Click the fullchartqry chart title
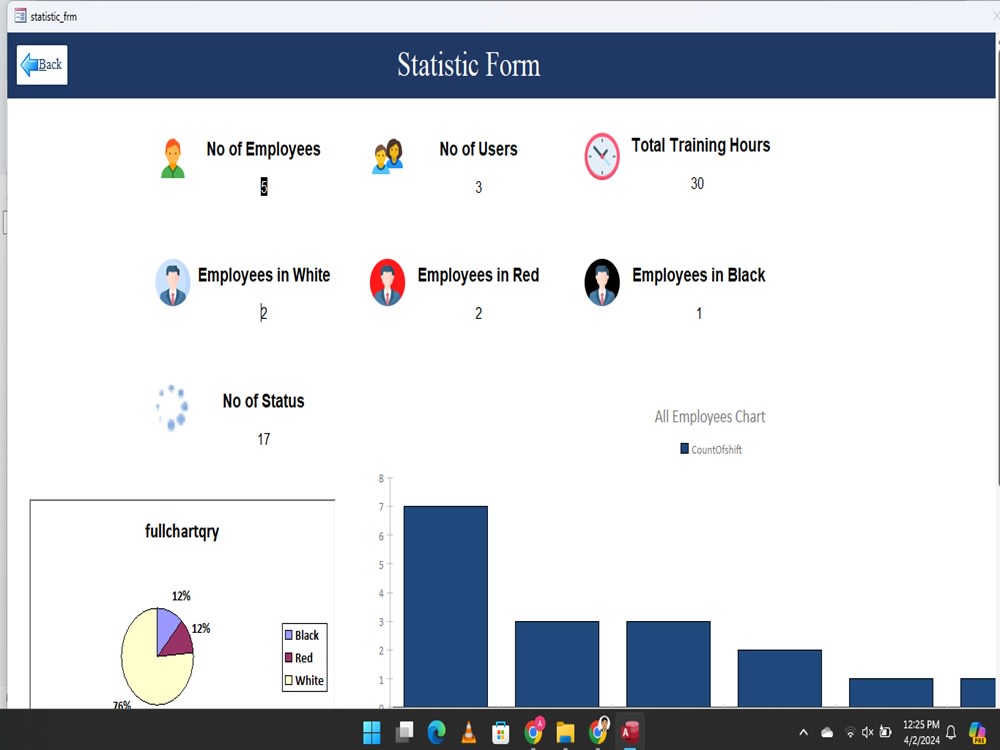1000x750 pixels. 182,531
